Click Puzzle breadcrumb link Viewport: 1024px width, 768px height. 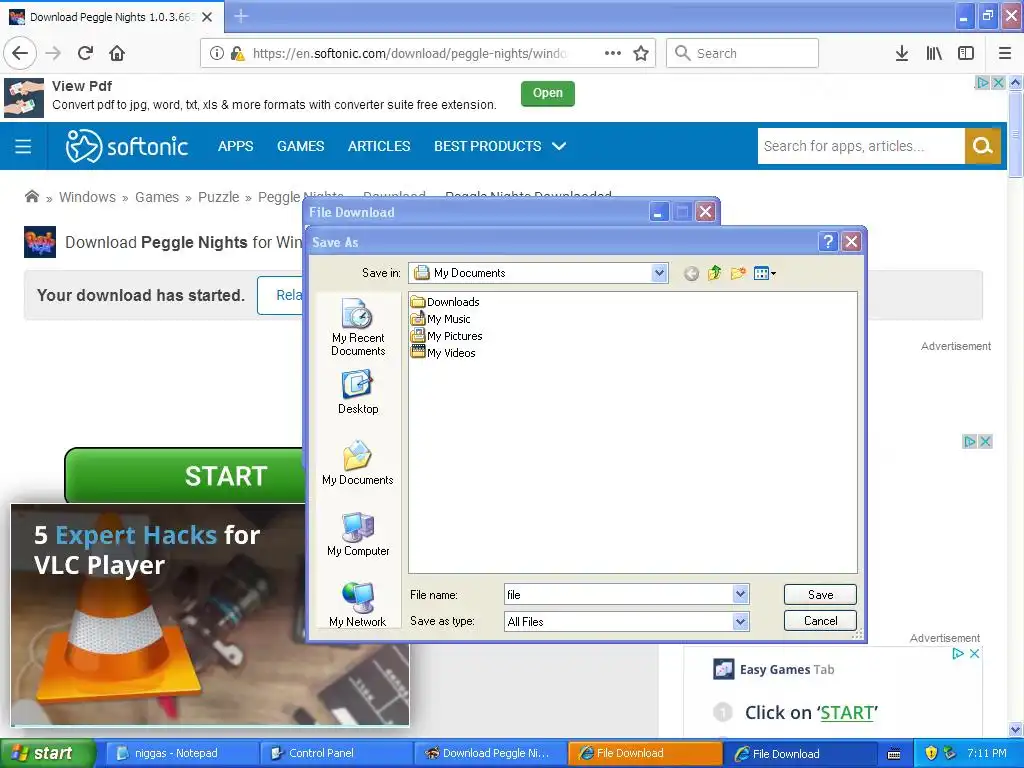point(218,197)
